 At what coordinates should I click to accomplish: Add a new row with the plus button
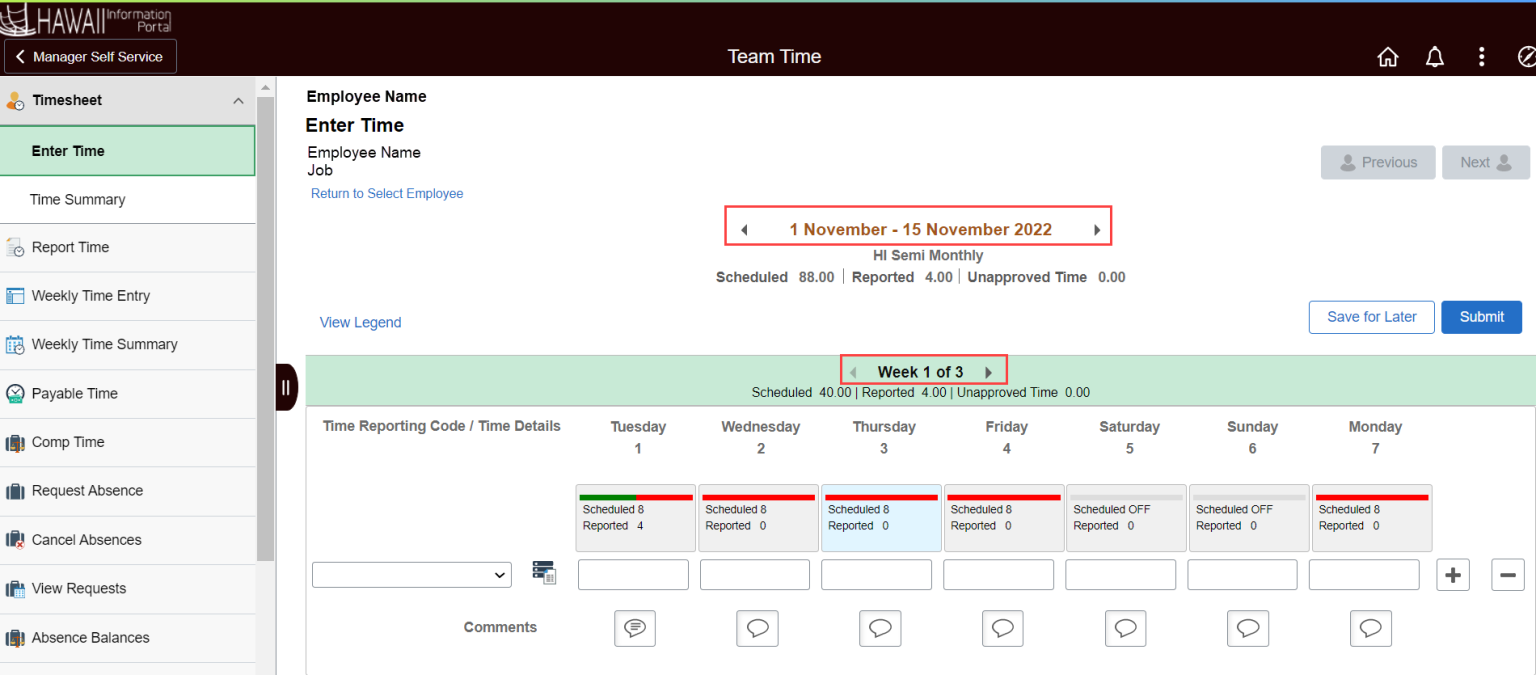click(1453, 574)
